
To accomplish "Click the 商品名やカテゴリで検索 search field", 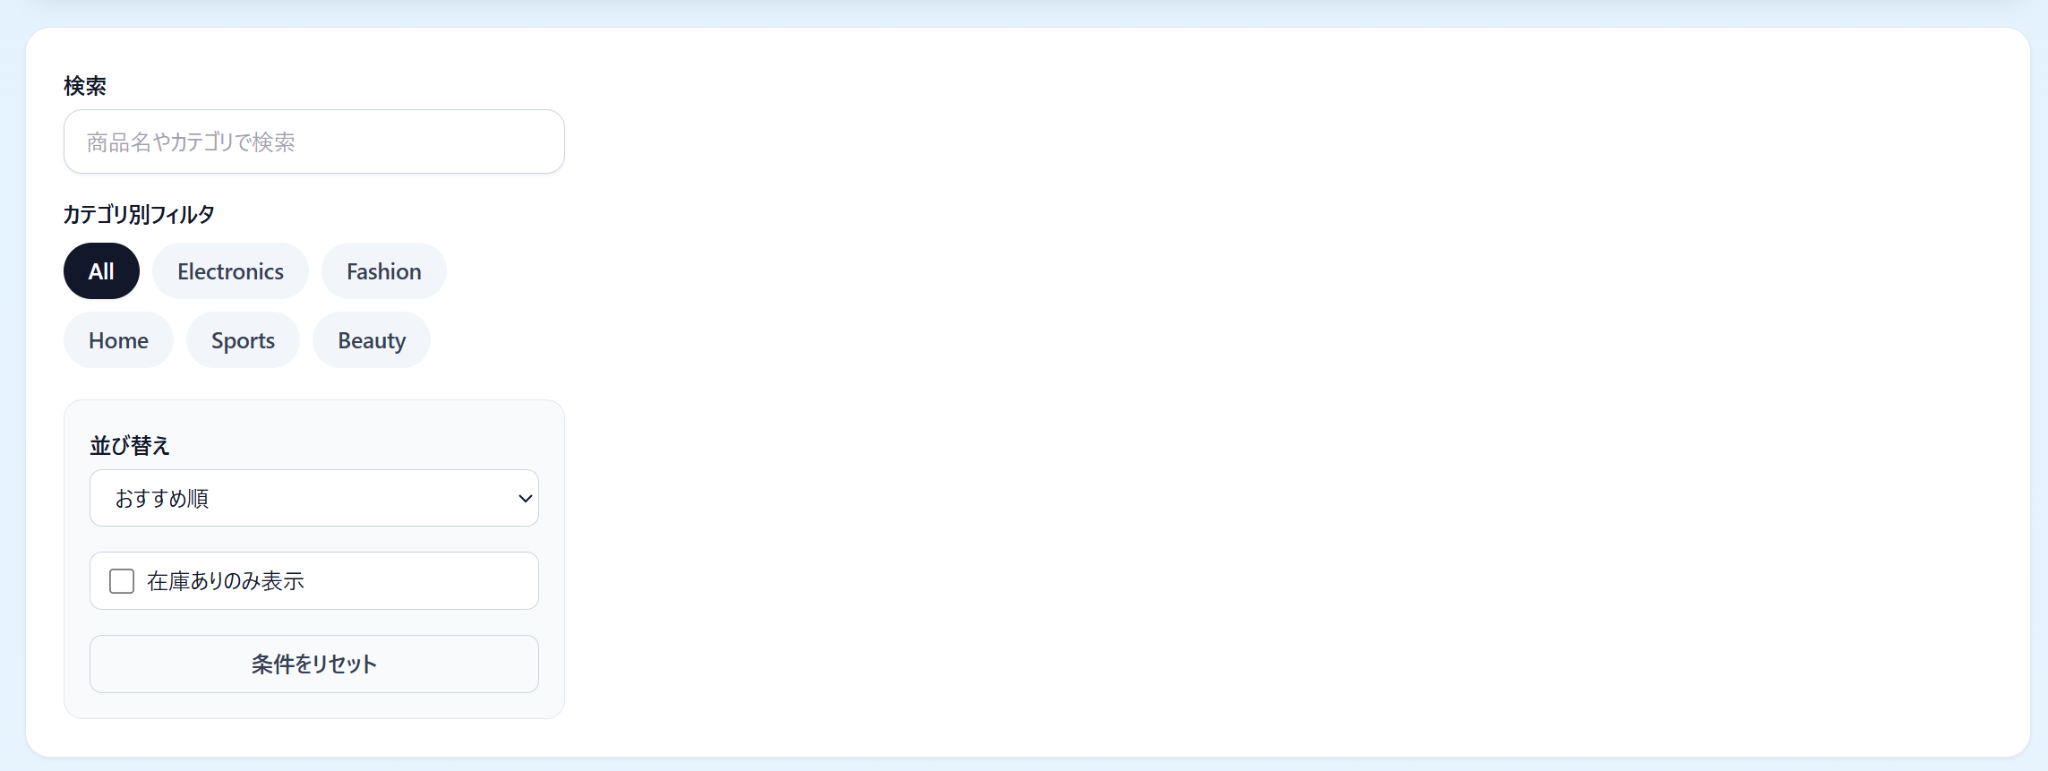I will 314,142.
